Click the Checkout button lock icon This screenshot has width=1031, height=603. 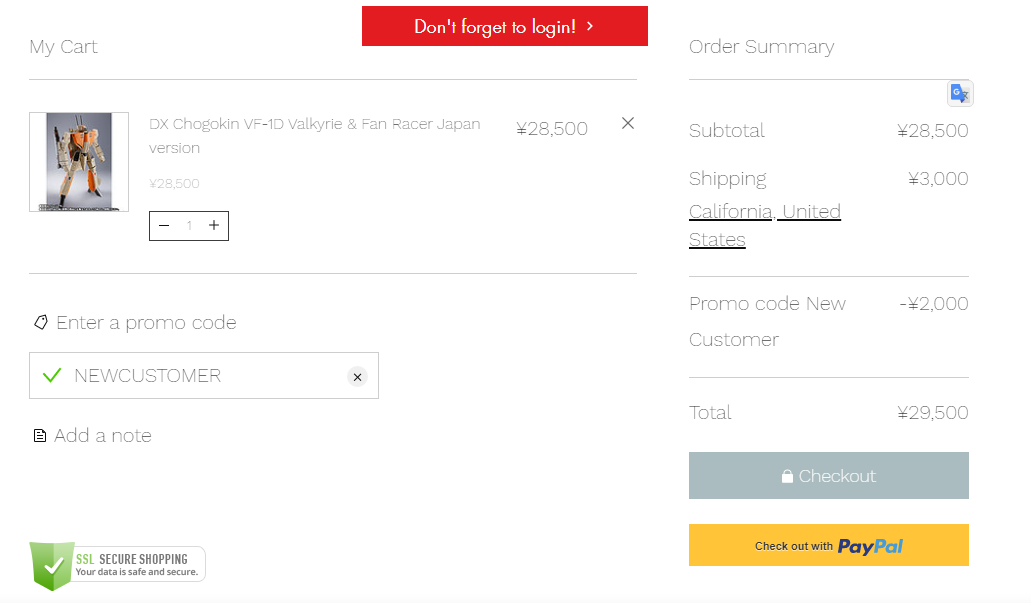[787, 476]
